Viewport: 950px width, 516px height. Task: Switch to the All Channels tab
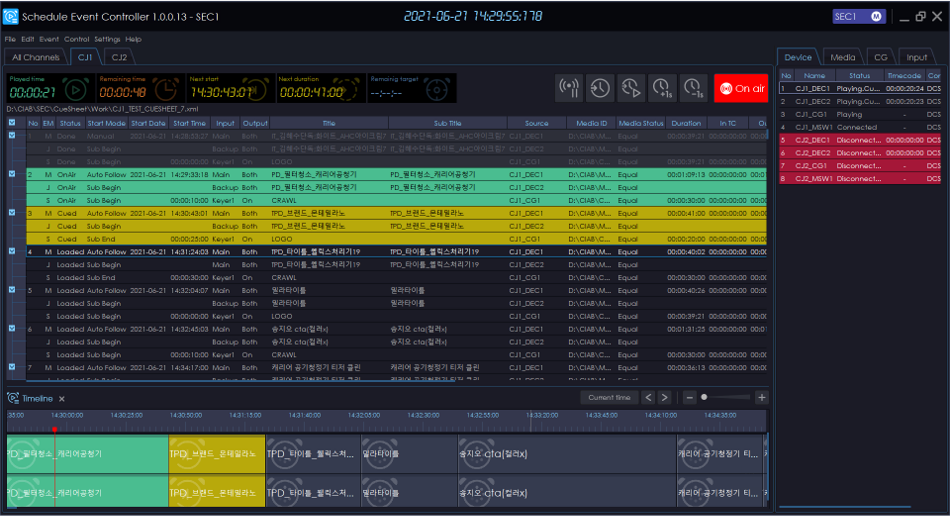(x=36, y=57)
